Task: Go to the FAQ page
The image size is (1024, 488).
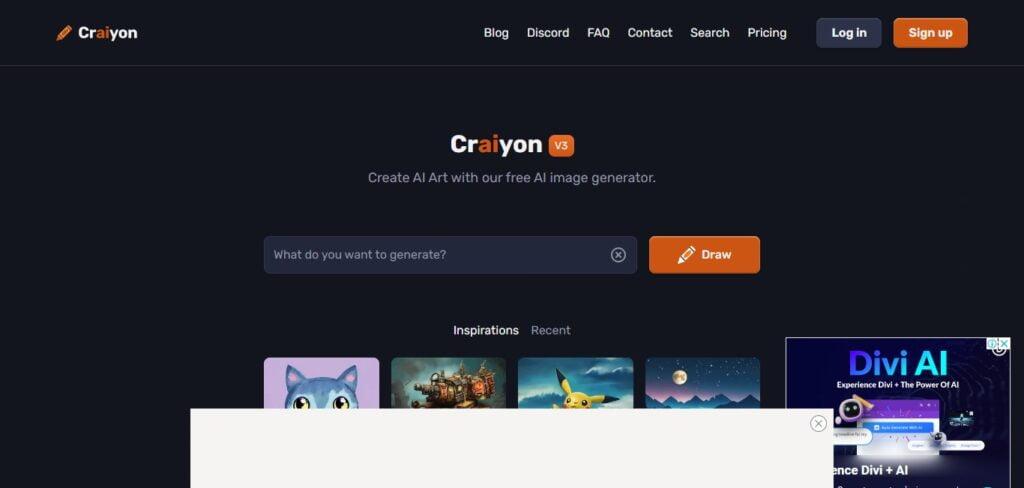Action: [x=598, y=33]
